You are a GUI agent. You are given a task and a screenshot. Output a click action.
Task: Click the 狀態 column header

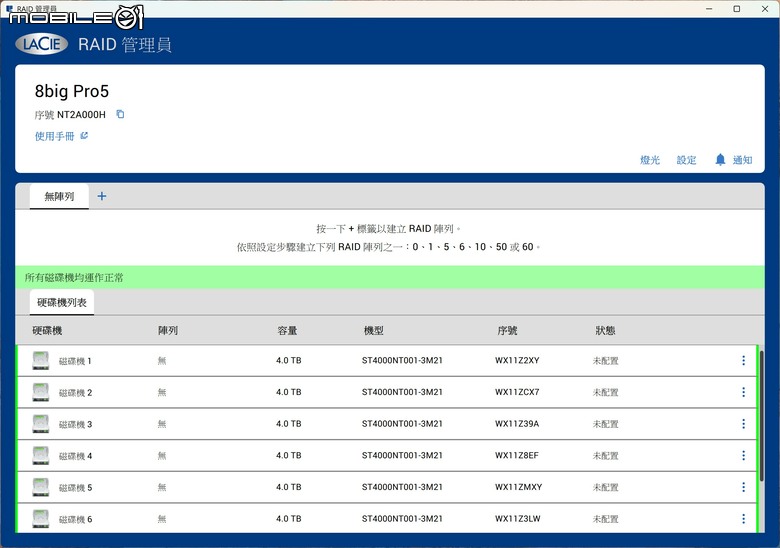point(605,331)
